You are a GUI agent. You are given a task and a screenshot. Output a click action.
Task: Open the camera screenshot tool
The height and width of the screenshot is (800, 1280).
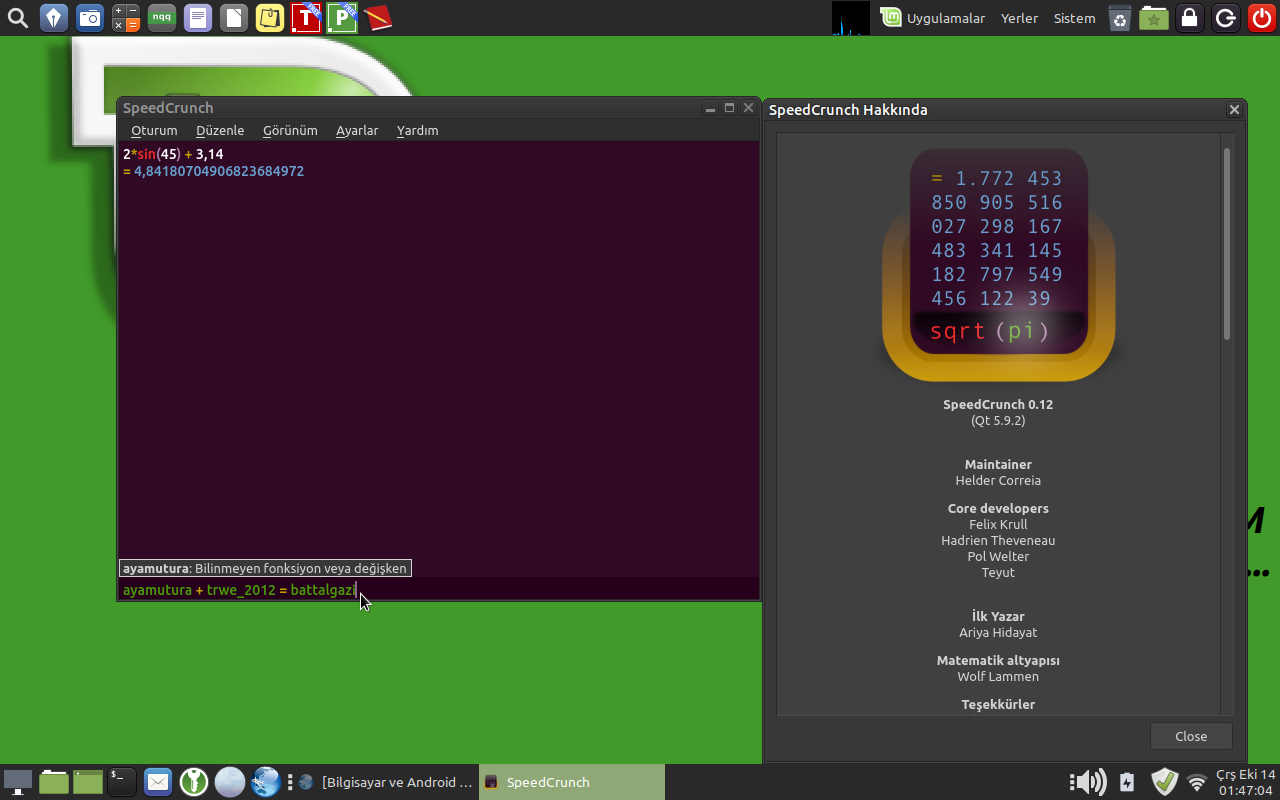point(90,18)
